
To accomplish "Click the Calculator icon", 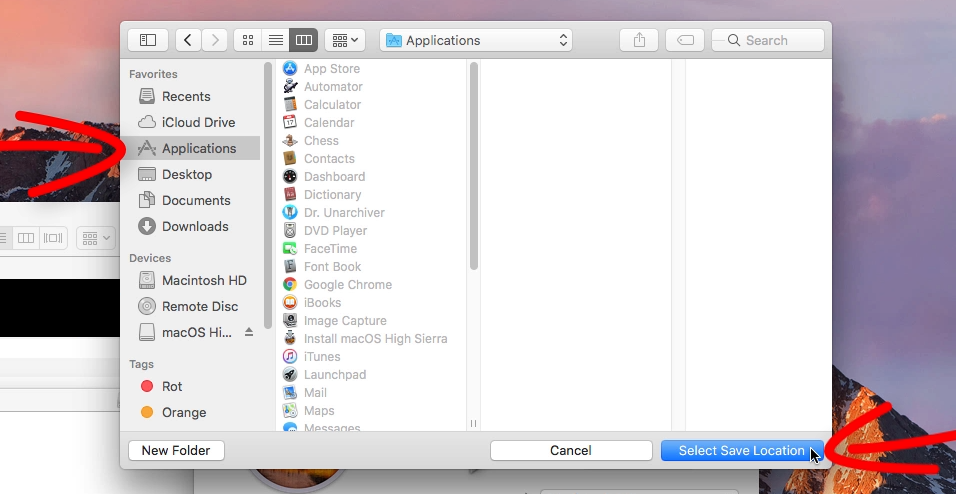I will pos(290,104).
